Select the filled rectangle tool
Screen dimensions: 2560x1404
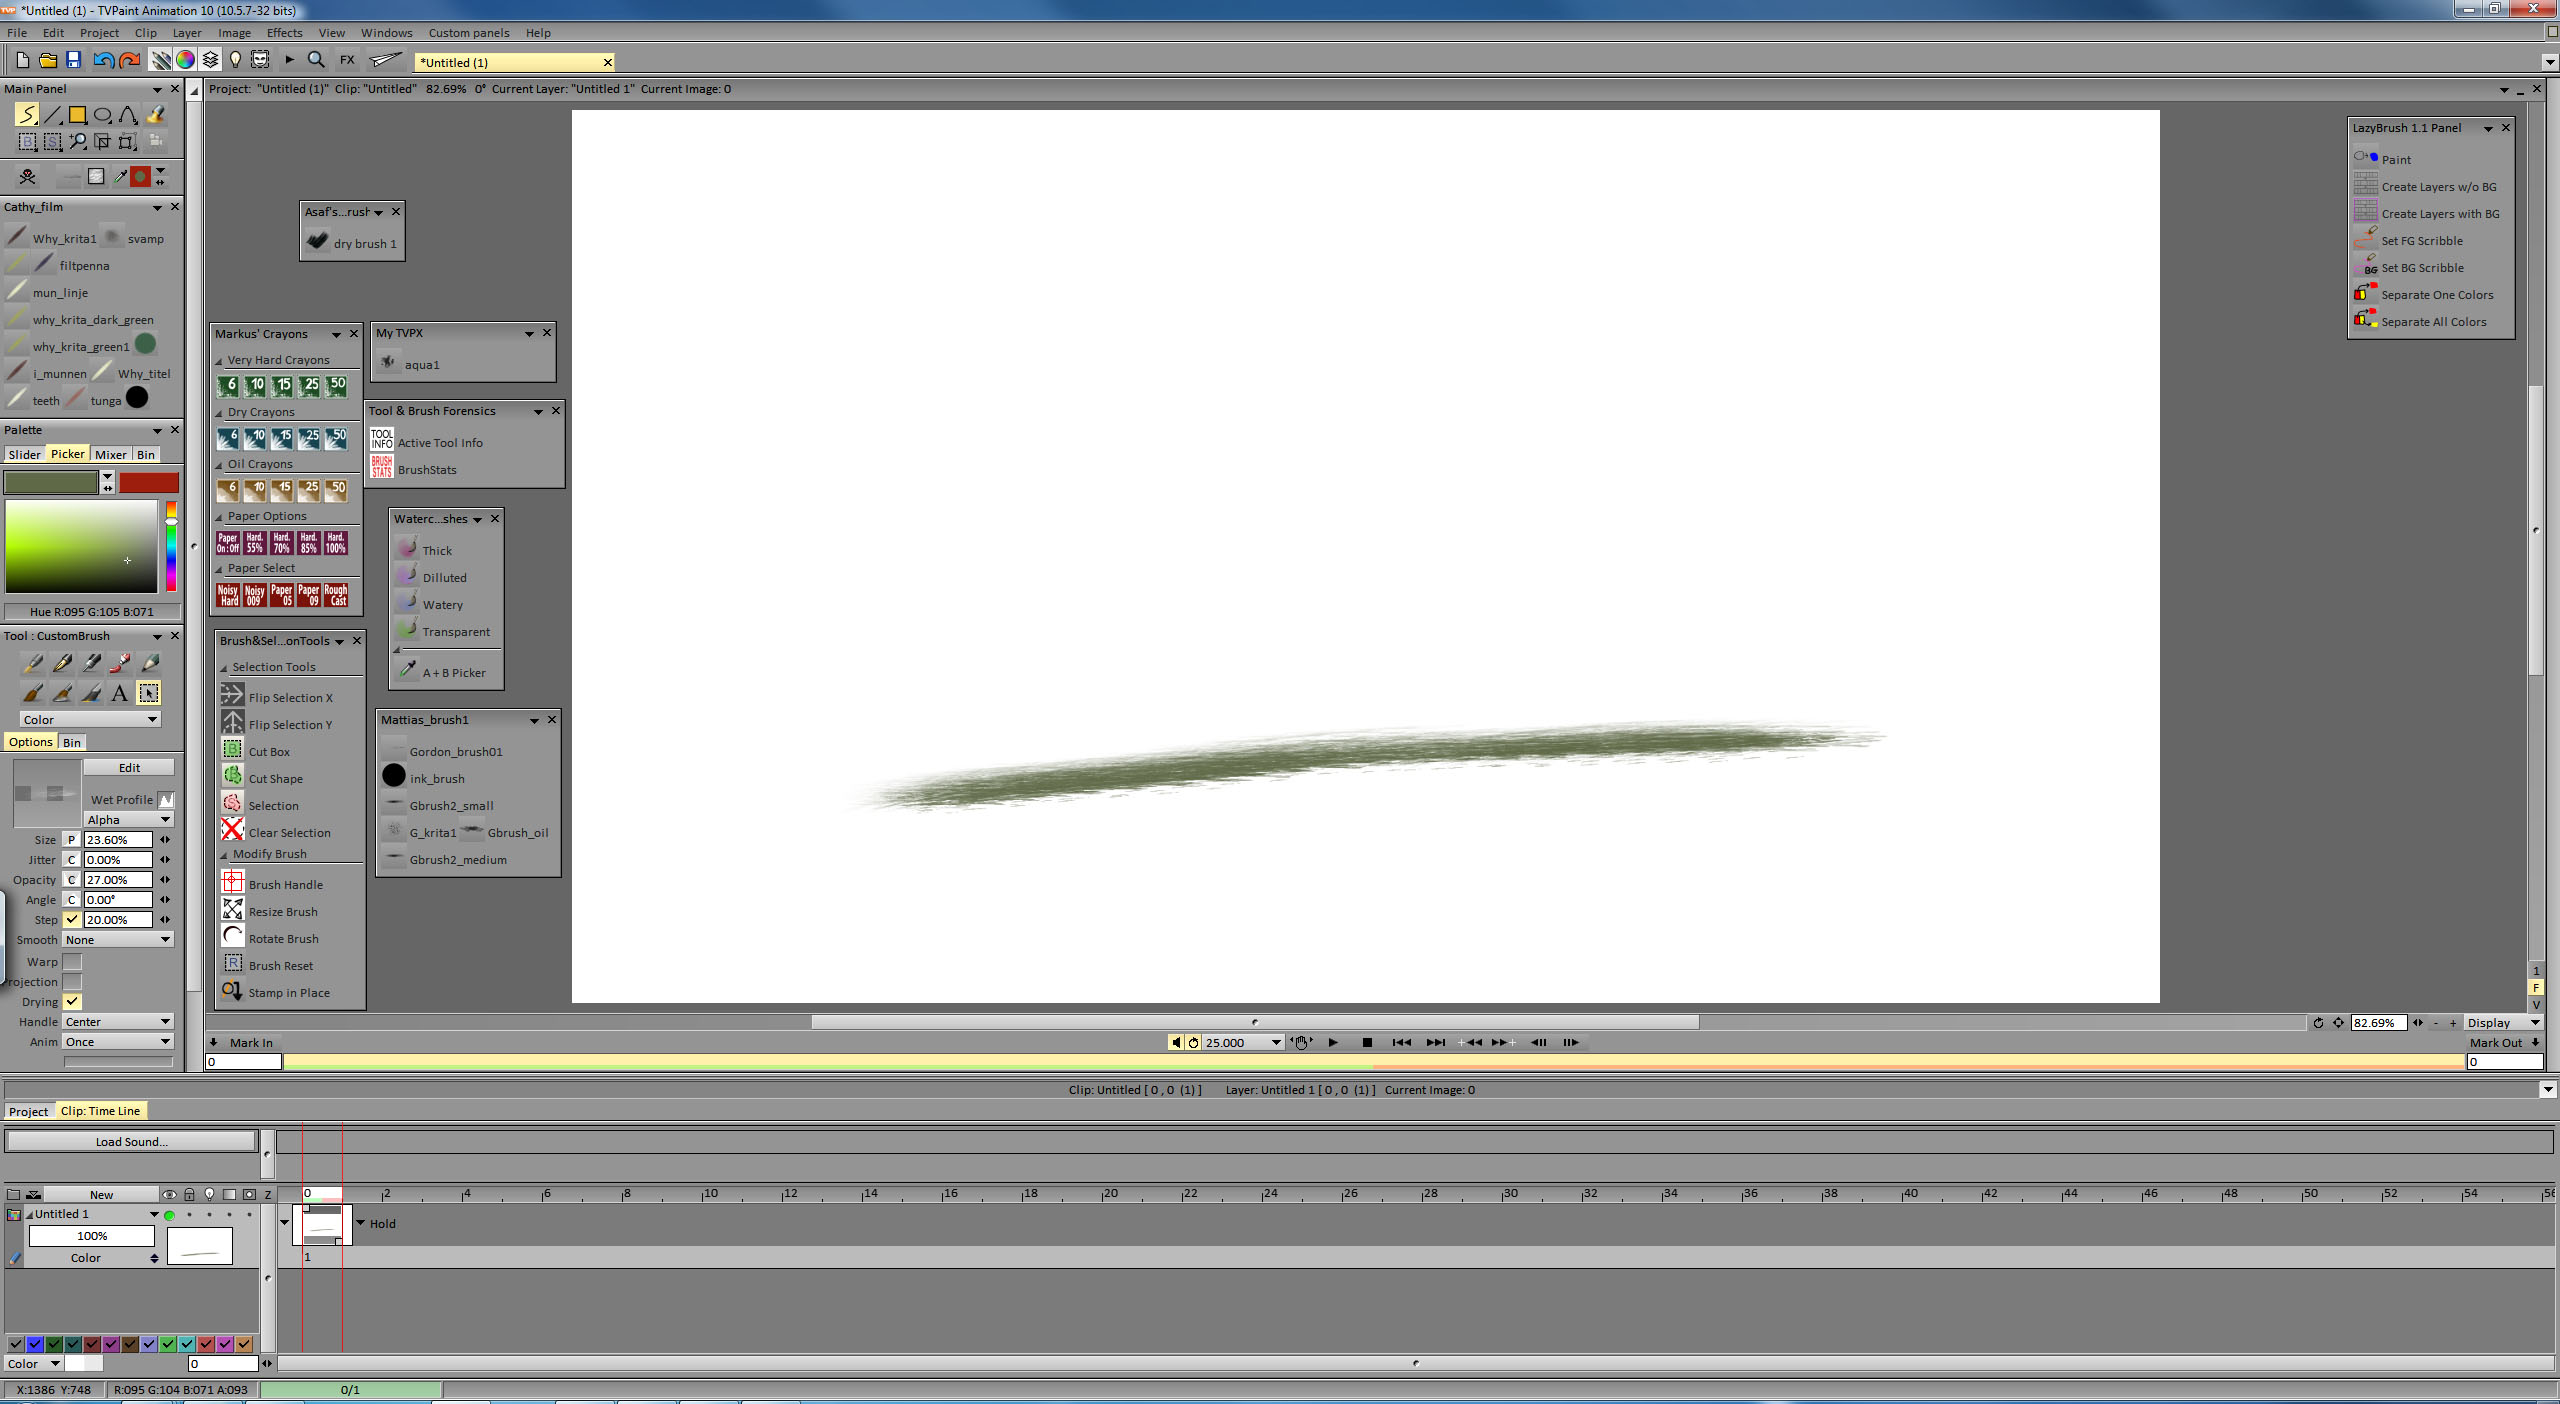[x=77, y=115]
